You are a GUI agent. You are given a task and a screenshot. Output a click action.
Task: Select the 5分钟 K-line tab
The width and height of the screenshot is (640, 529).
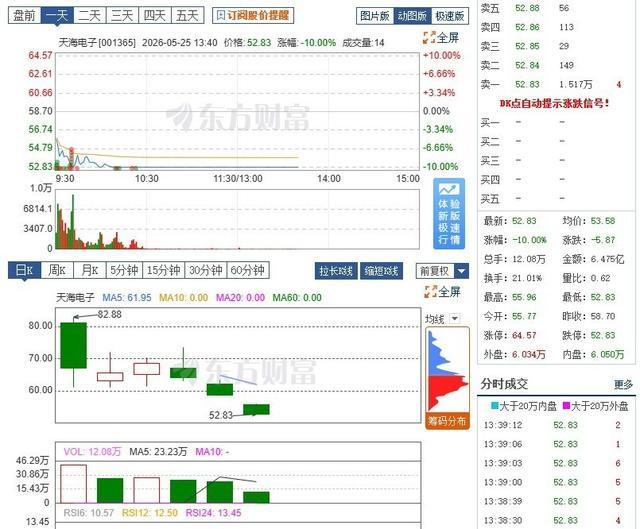124,270
